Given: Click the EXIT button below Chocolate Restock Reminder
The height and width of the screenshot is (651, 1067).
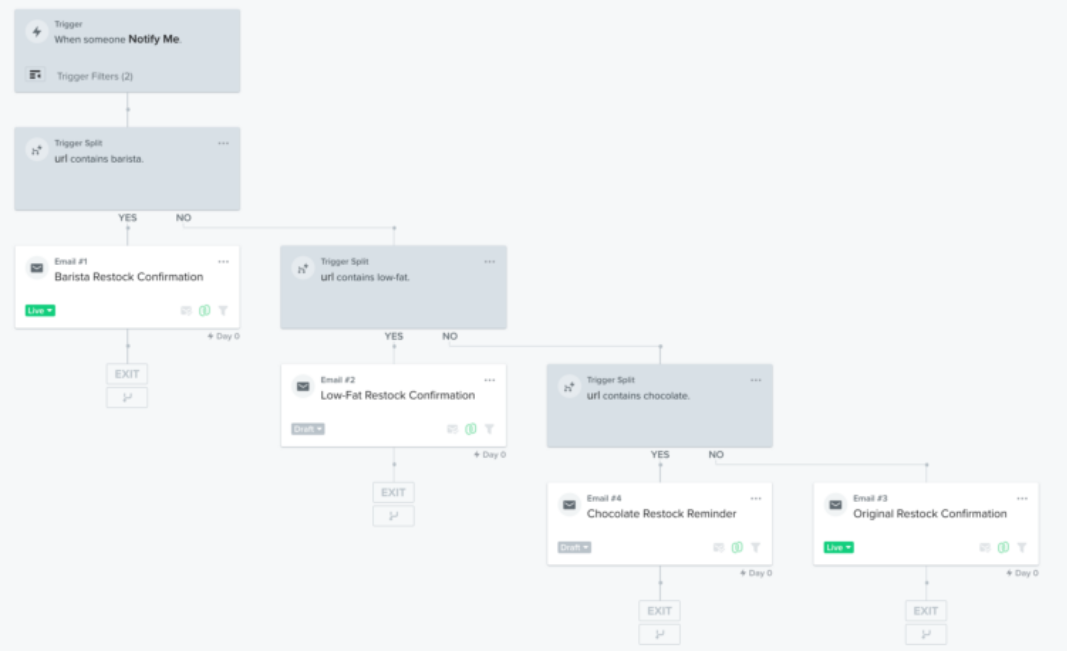Looking at the screenshot, I should pos(659,611).
